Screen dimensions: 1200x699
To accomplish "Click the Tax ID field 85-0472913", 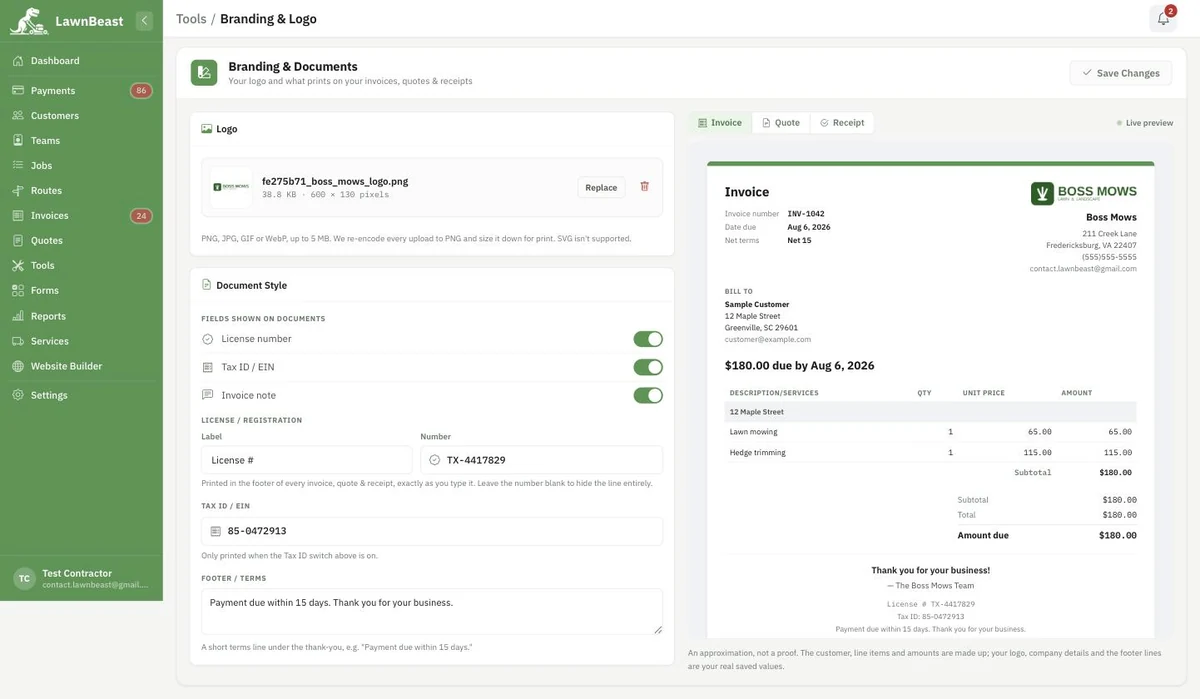I will (x=432, y=531).
